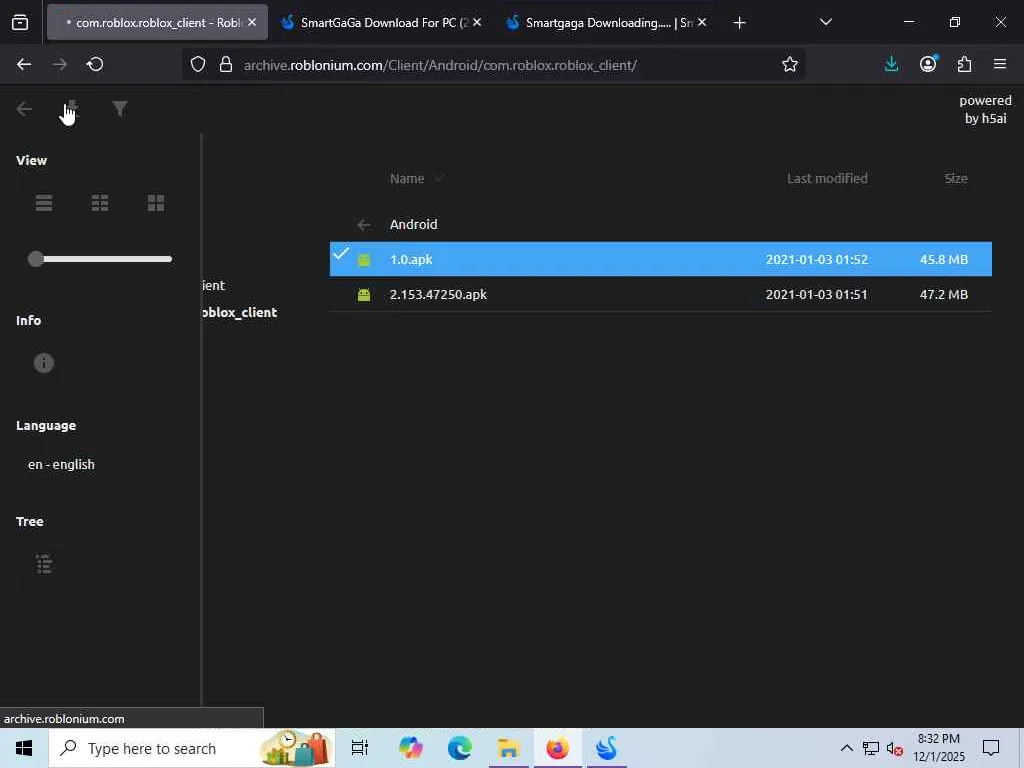This screenshot has width=1024, height=768.
Task: Switch to details list view
Action: point(44,203)
